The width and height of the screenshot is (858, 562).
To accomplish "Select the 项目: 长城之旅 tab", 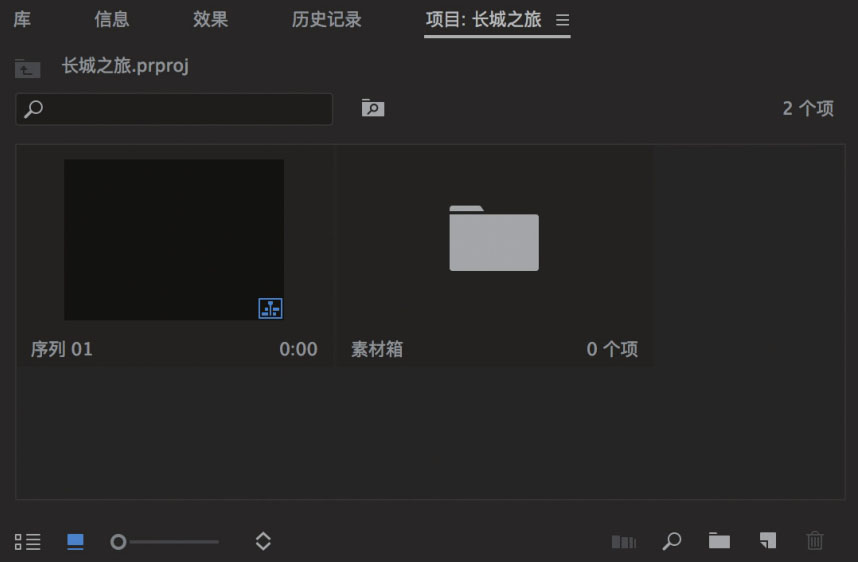I will pos(483,19).
